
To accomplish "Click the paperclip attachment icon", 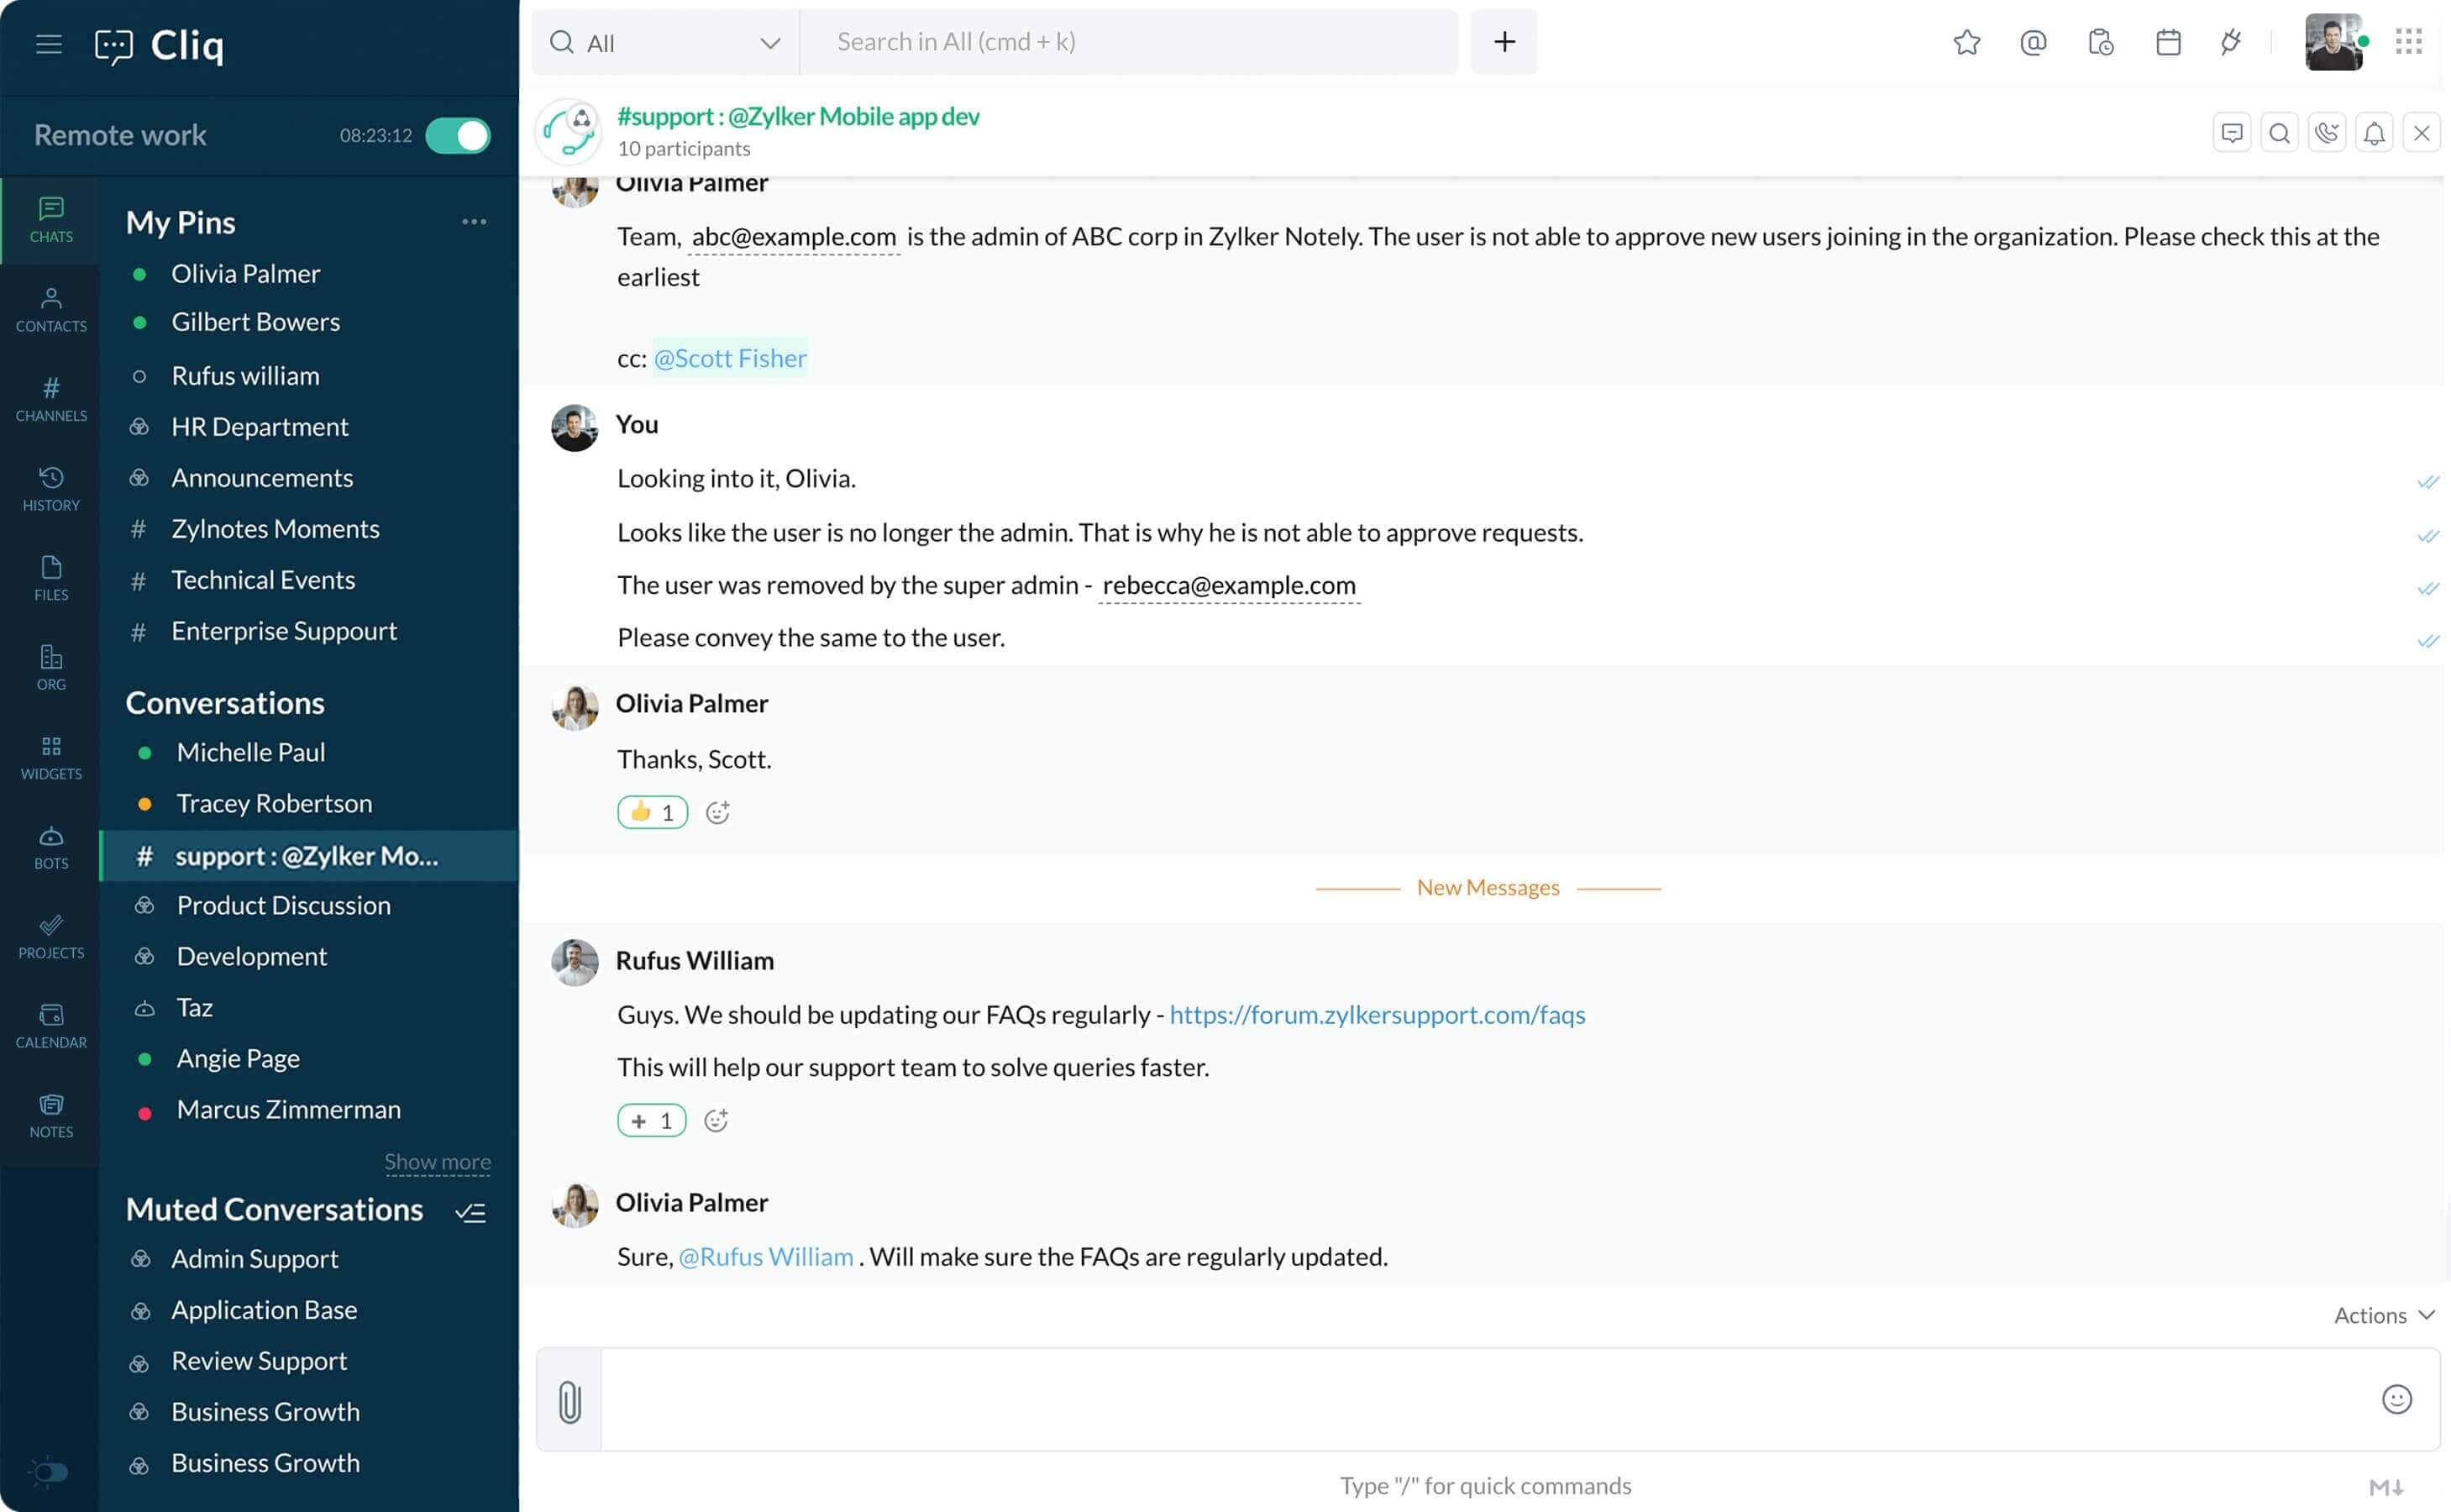I will 569,1401.
